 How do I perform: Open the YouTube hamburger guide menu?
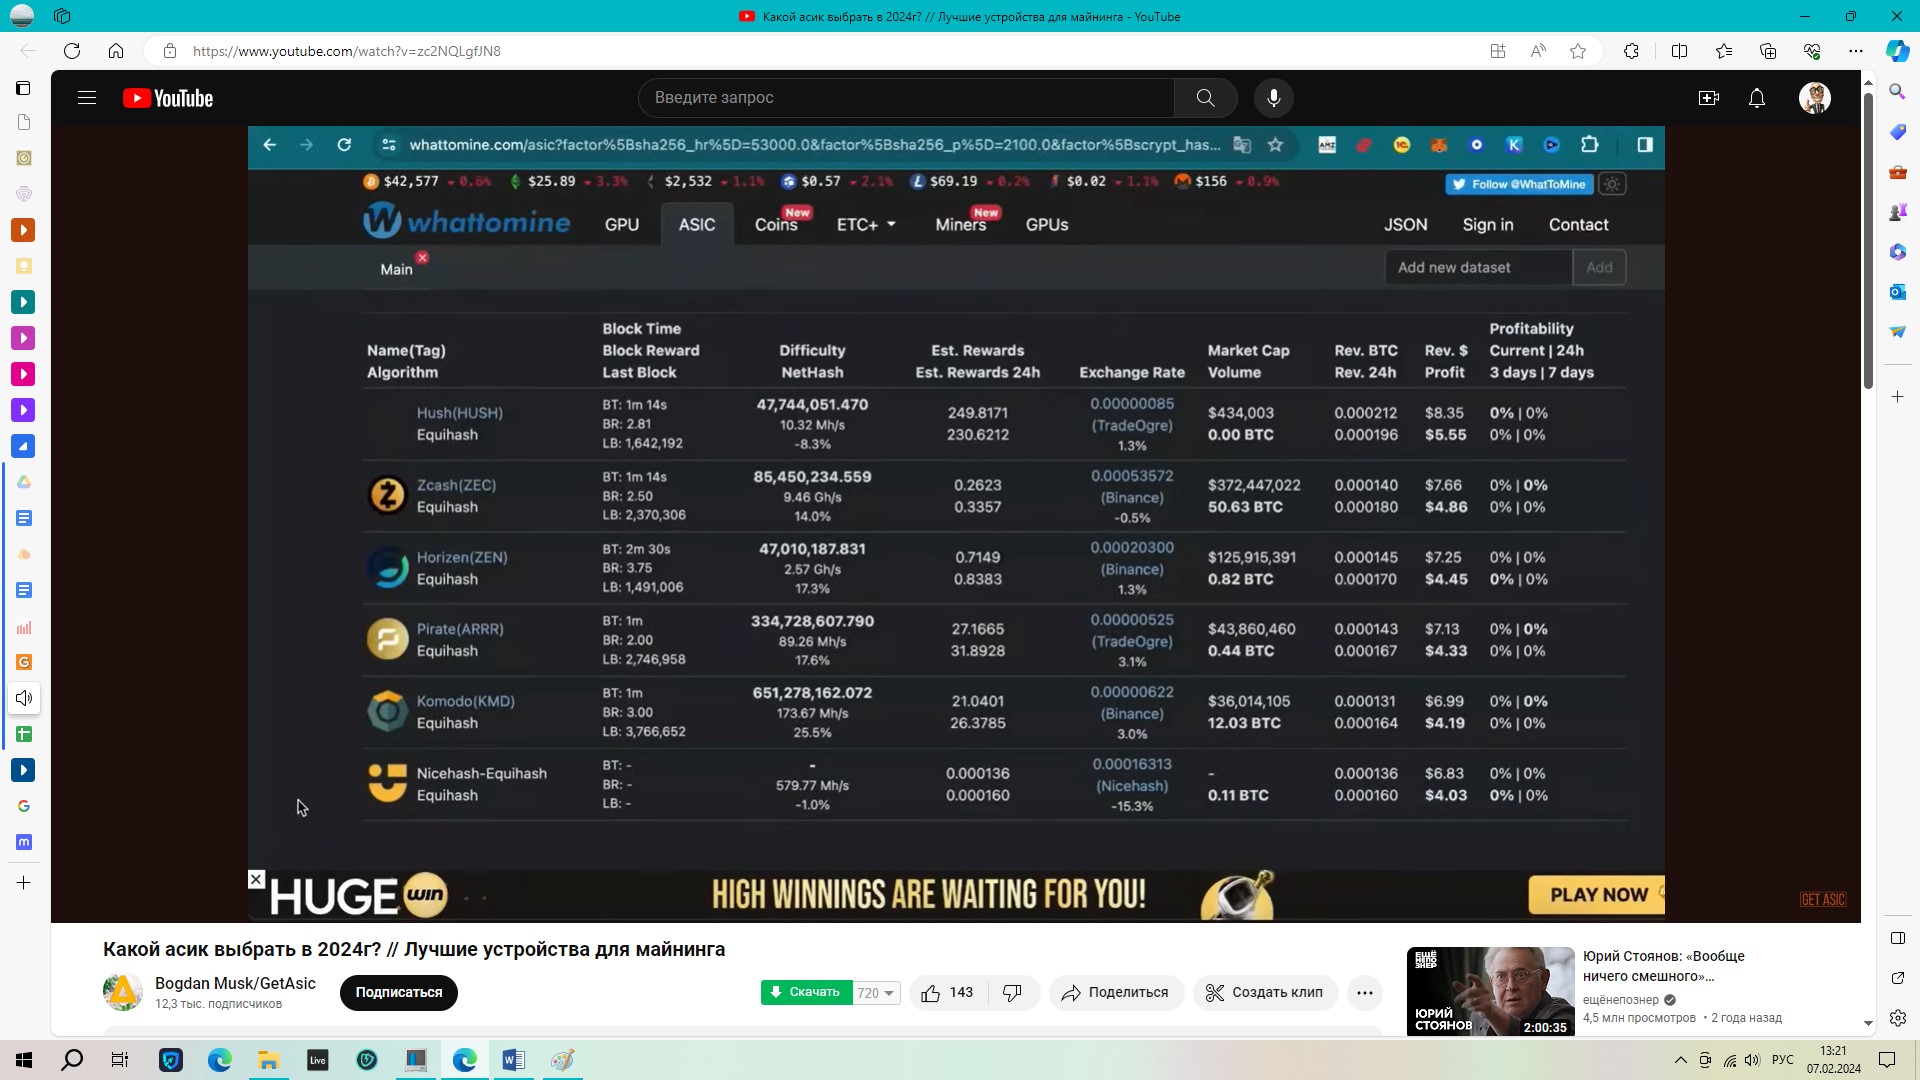click(x=87, y=98)
